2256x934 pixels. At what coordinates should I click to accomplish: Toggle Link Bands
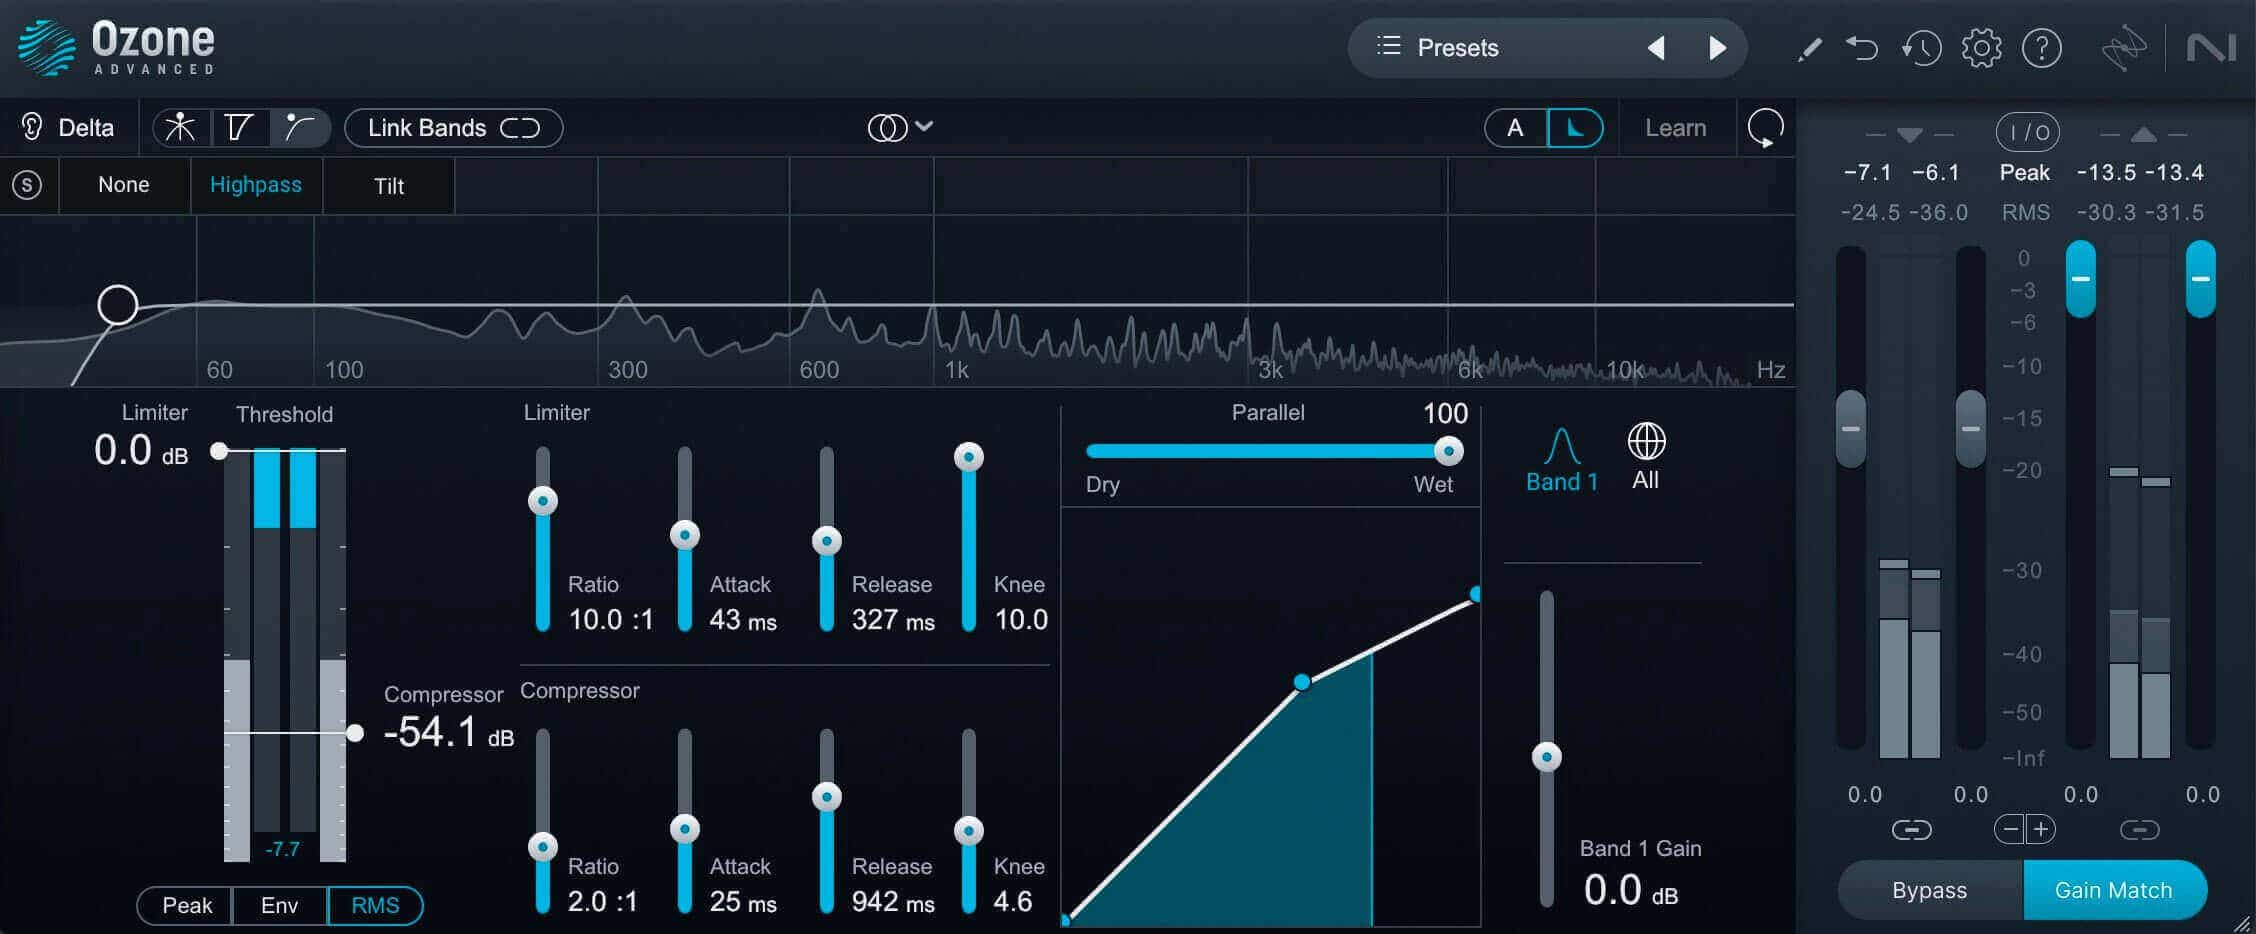tap(453, 128)
